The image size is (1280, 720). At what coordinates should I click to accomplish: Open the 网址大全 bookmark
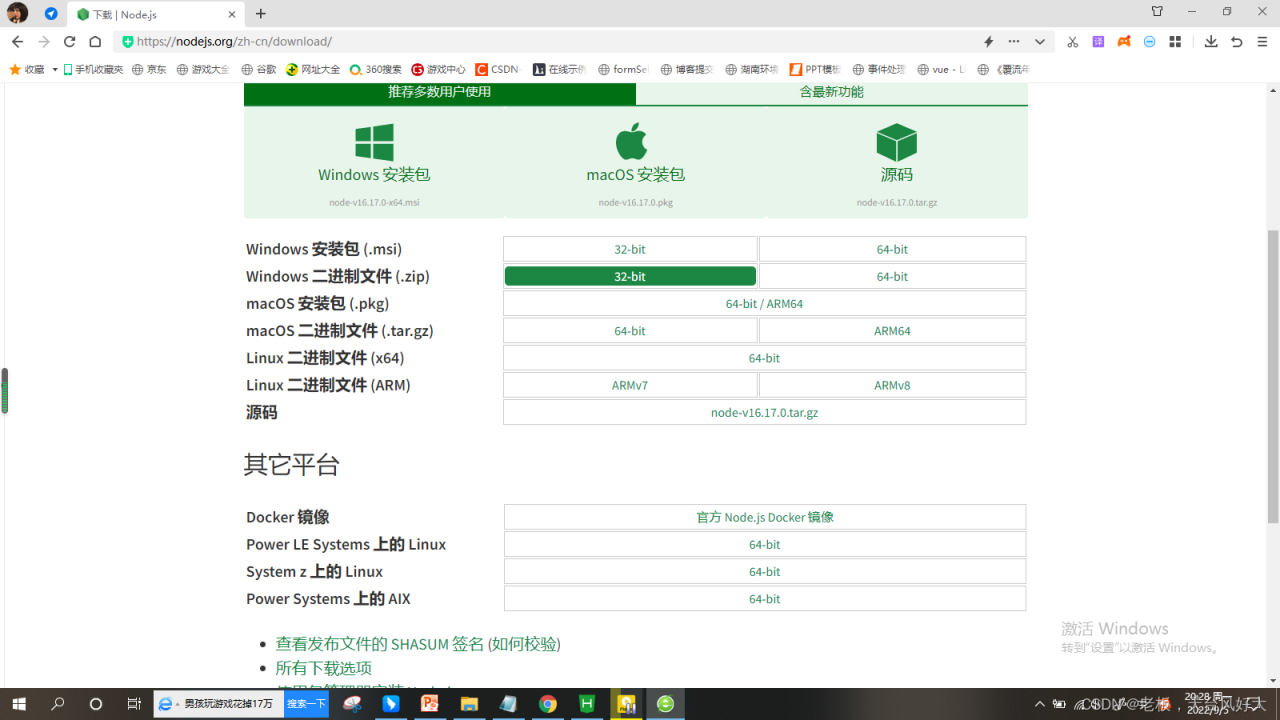(x=313, y=70)
